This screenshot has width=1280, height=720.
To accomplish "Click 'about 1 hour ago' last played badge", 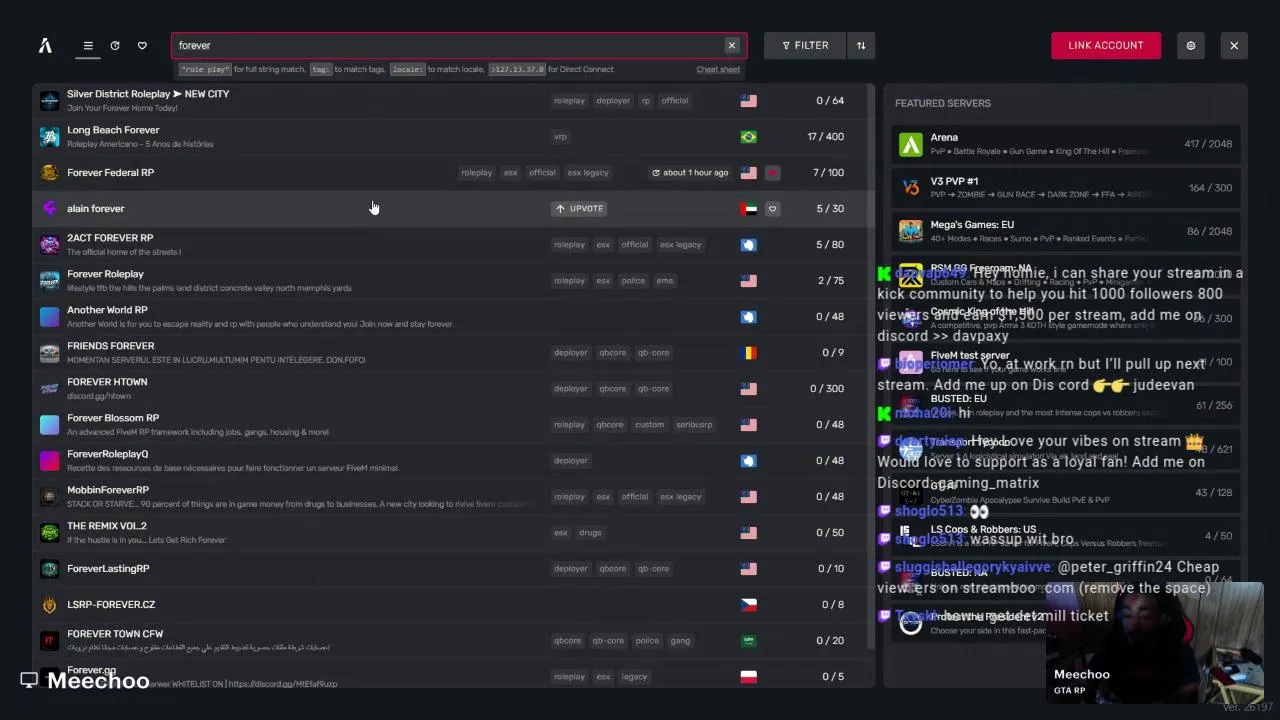I will pyautogui.click(x=690, y=172).
